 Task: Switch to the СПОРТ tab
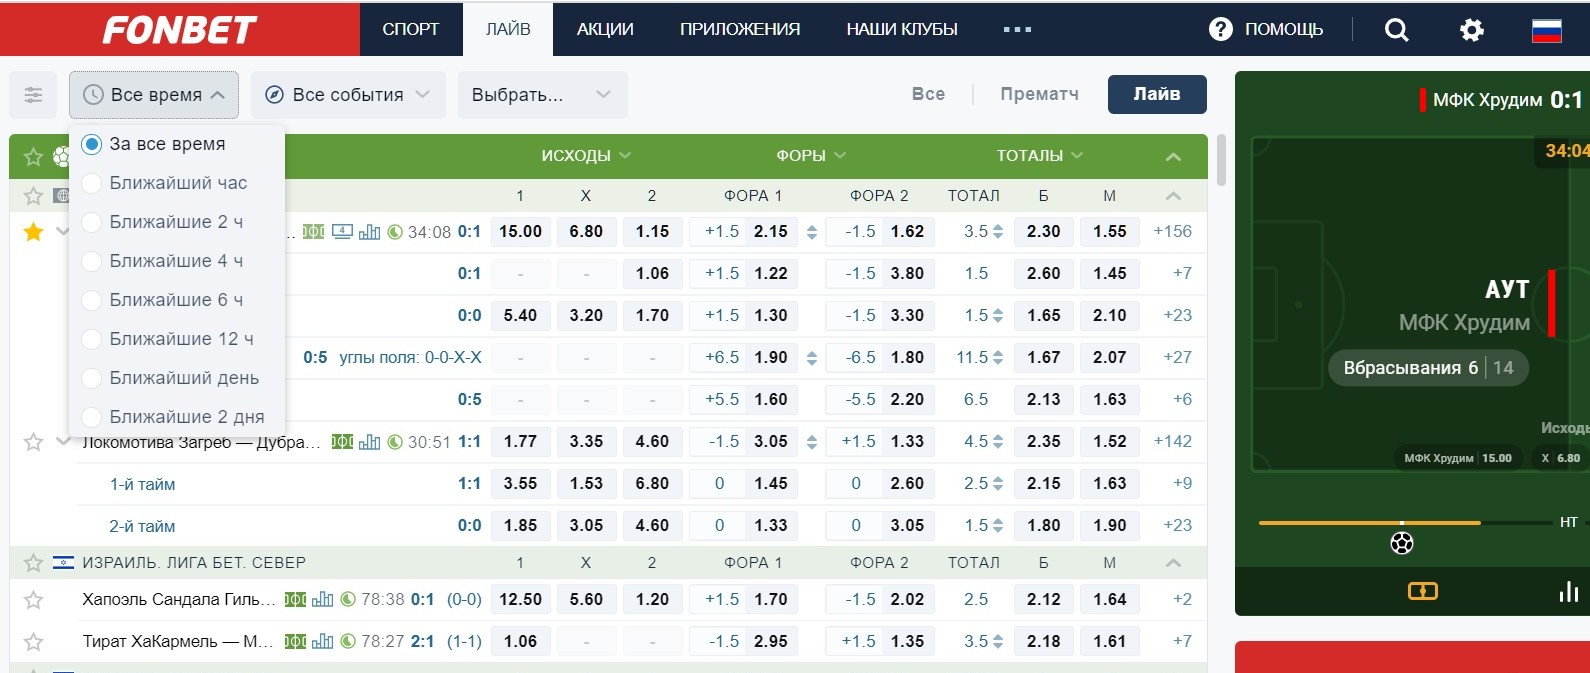[x=411, y=29]
